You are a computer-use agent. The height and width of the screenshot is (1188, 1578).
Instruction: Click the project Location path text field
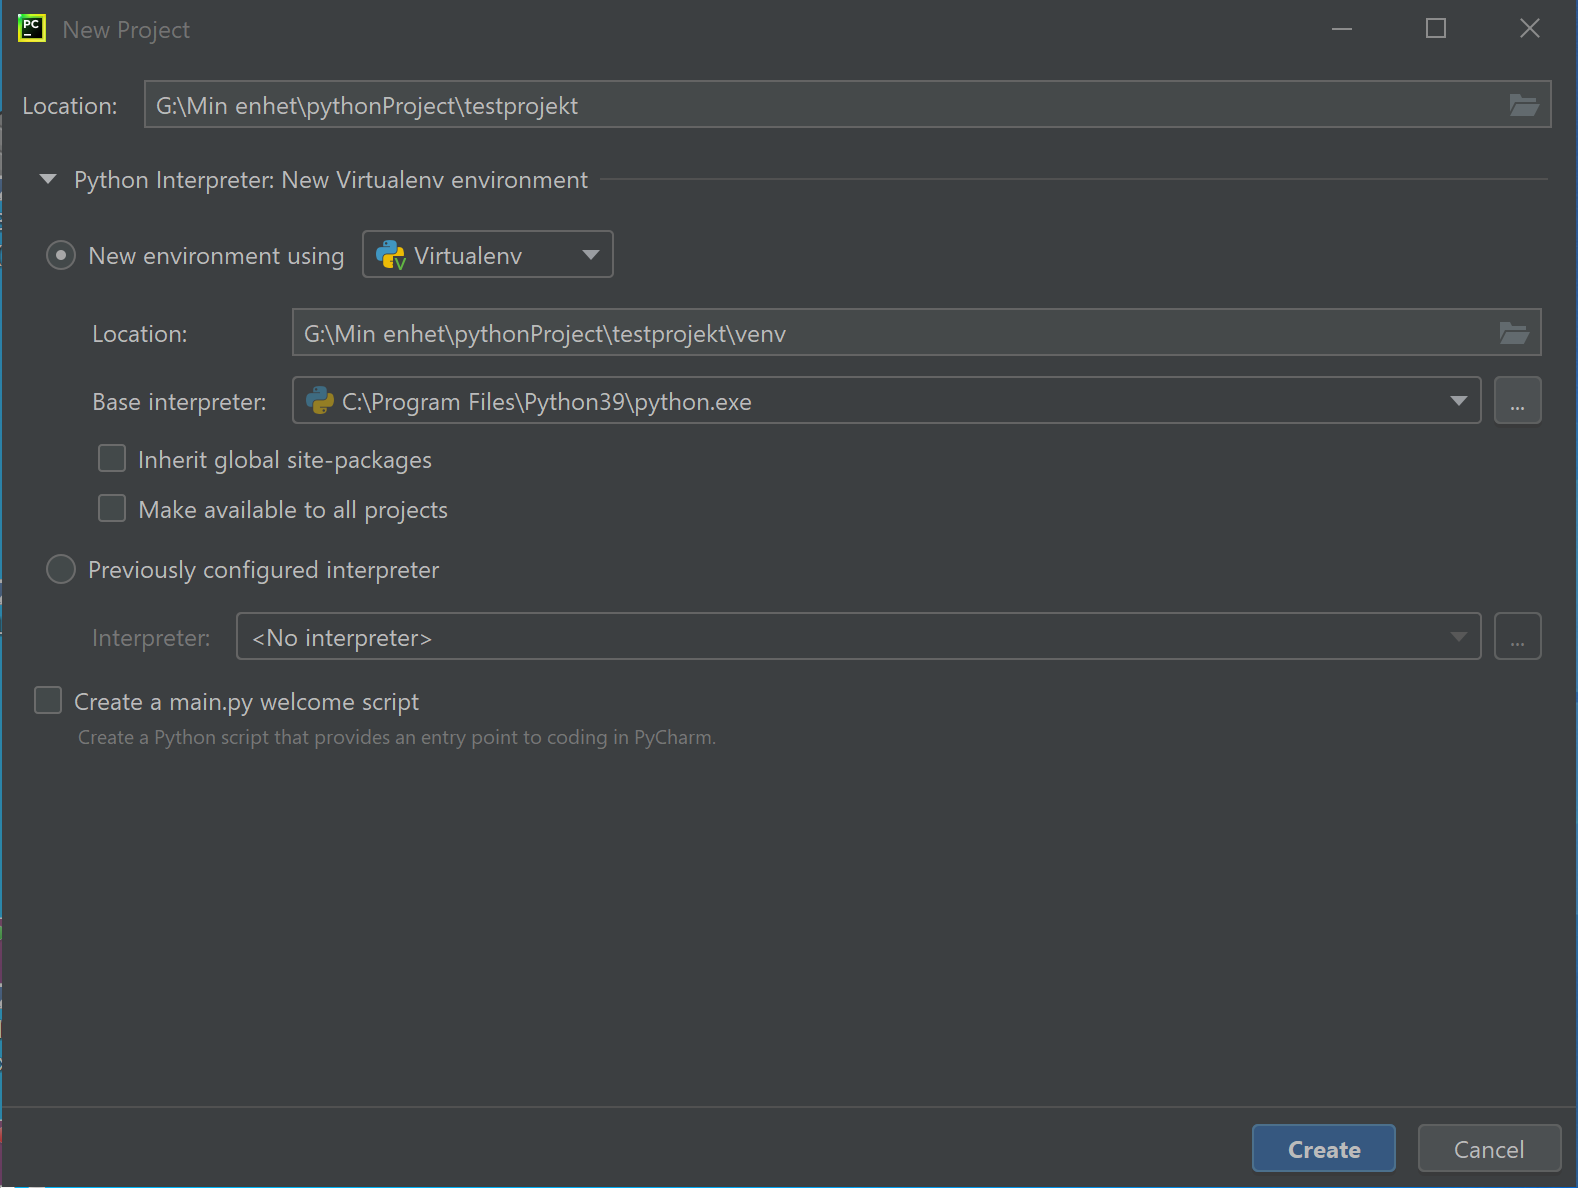tap(820, 105)
